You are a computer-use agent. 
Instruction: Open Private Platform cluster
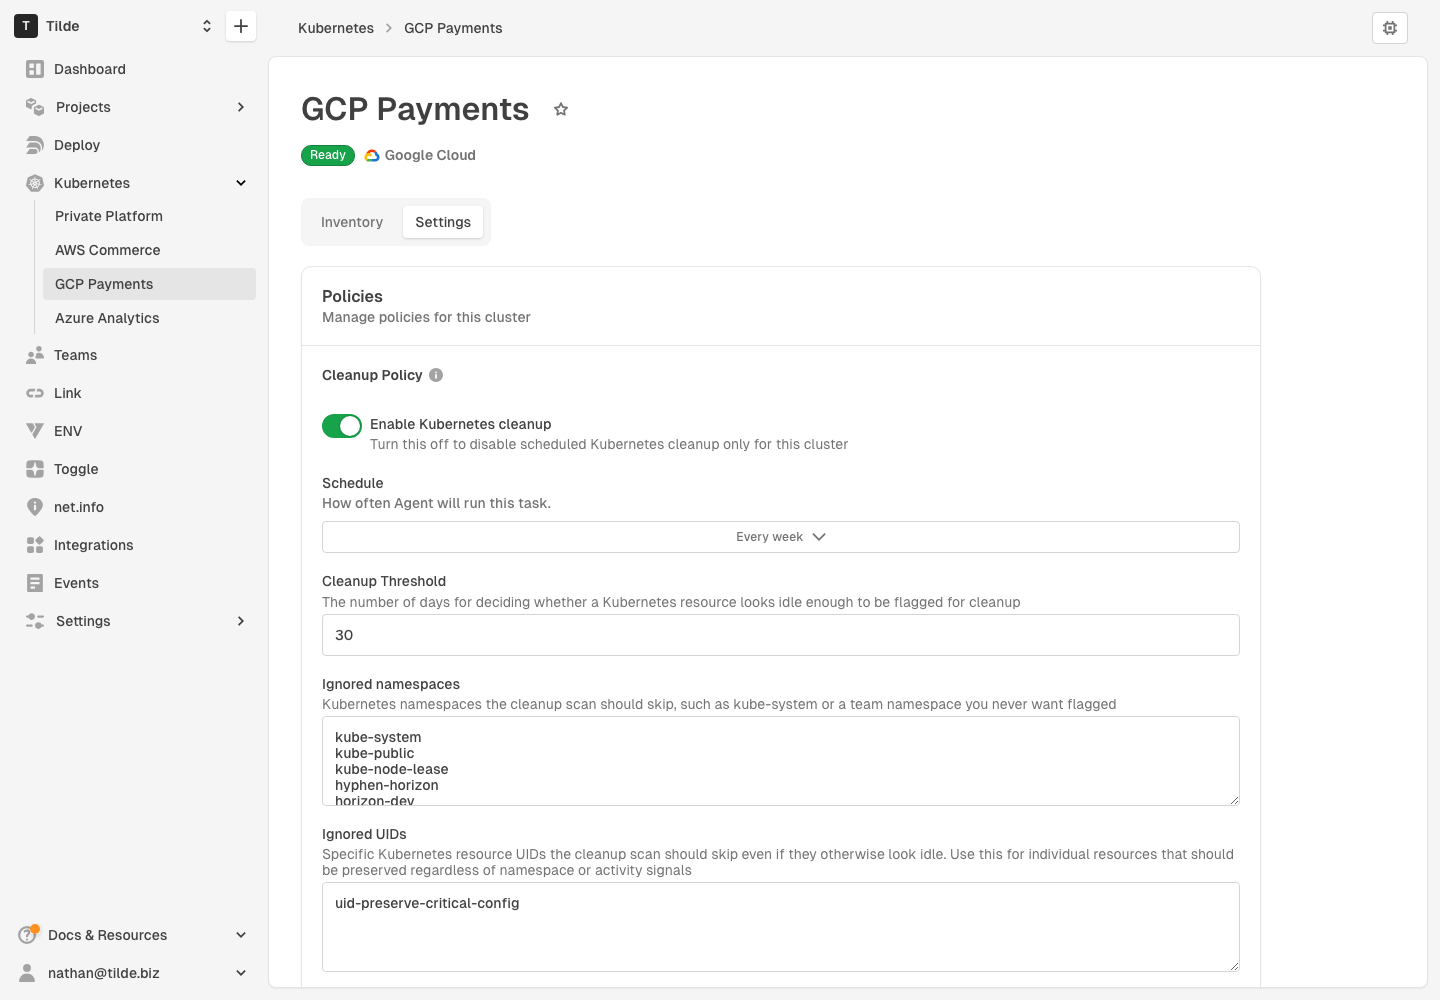click(149, 216)
